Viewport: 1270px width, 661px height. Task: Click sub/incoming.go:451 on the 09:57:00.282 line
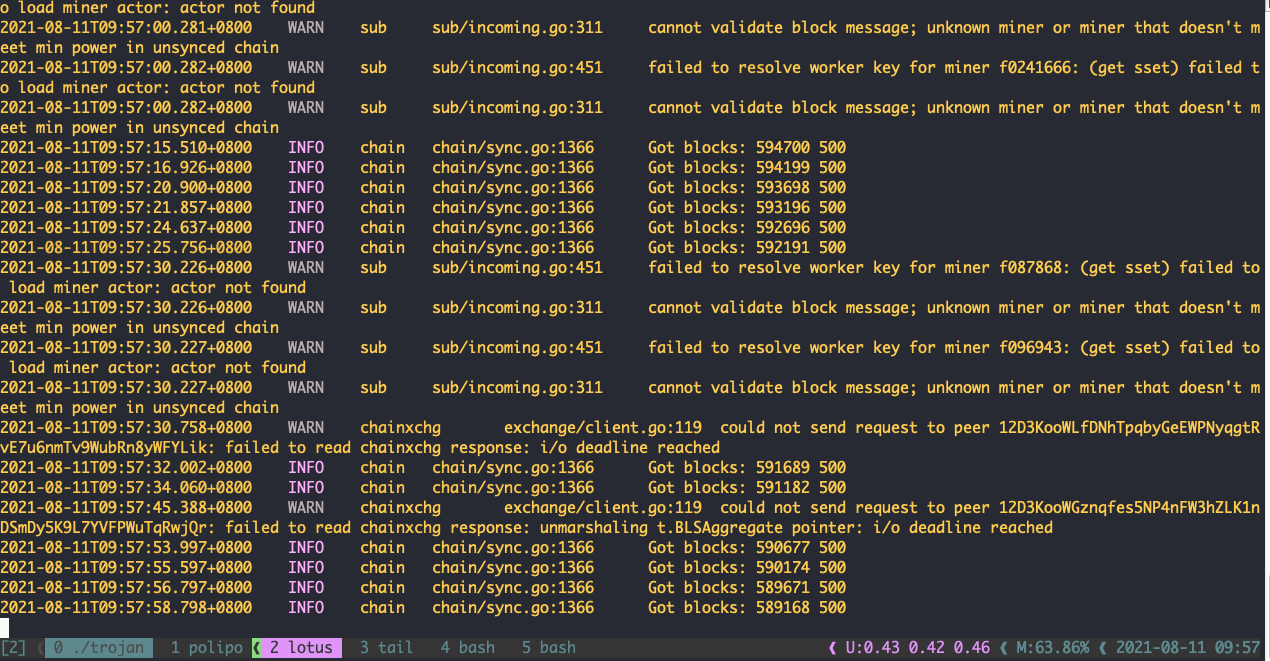click(517, 67)
